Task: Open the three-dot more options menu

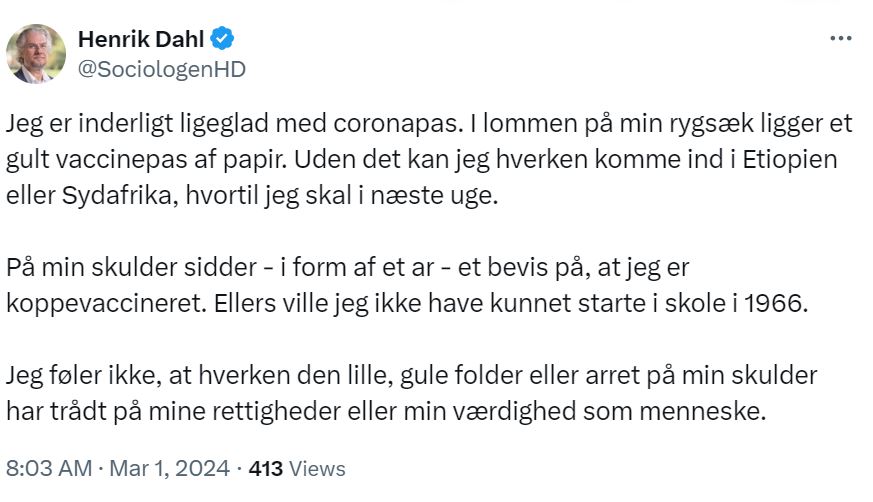Action: pos(841,39)
